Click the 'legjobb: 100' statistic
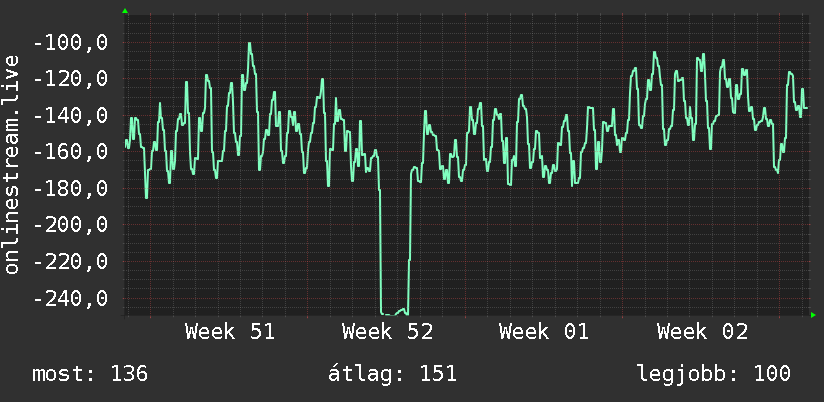The image size is (824, 402). (714, 374)
